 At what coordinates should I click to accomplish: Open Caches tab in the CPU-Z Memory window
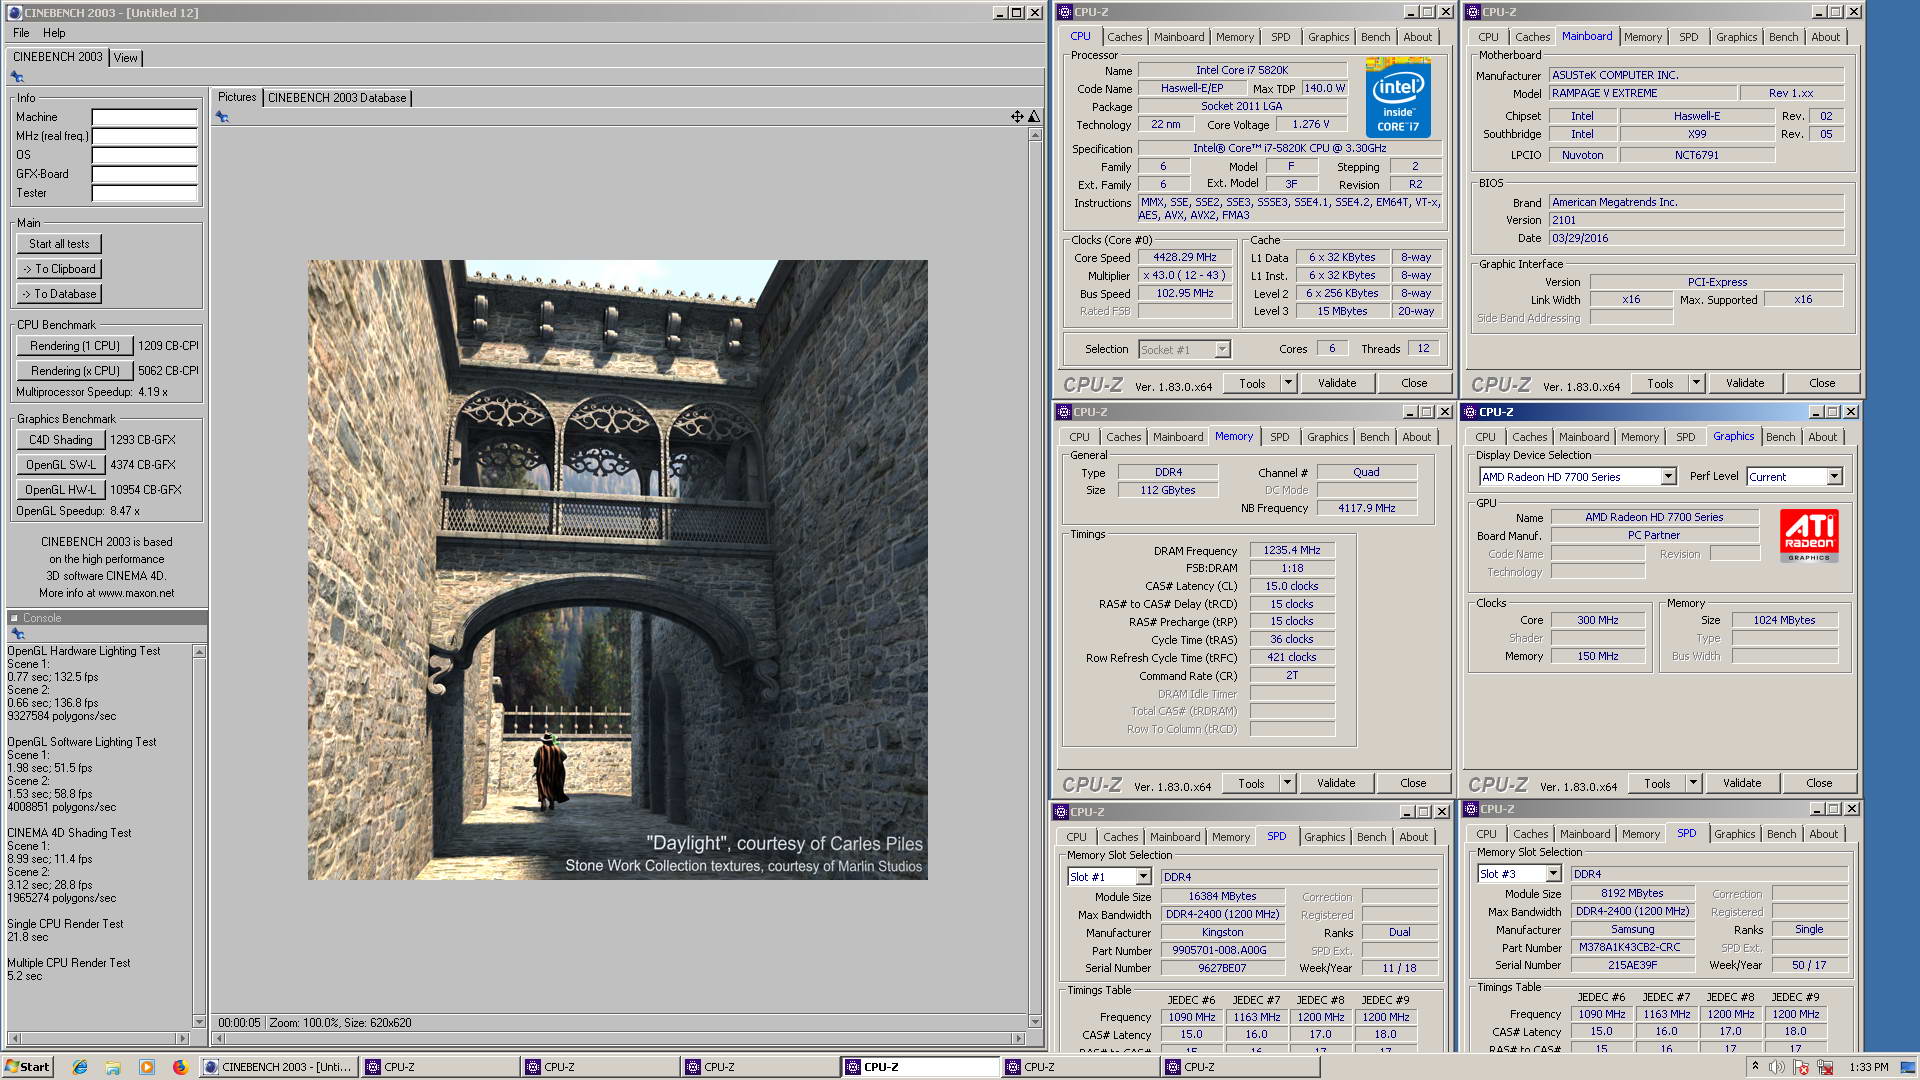tap(1123, 437)
